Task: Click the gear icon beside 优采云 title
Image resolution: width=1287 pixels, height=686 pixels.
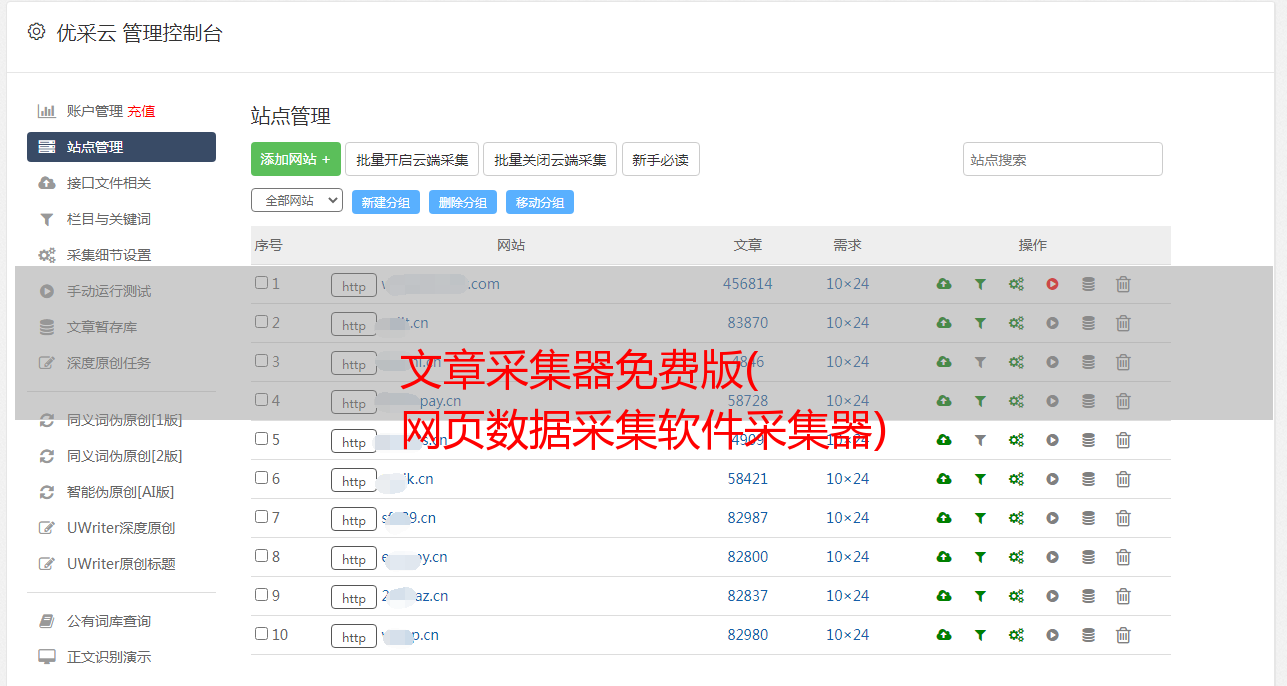Action: pos(37,32)
